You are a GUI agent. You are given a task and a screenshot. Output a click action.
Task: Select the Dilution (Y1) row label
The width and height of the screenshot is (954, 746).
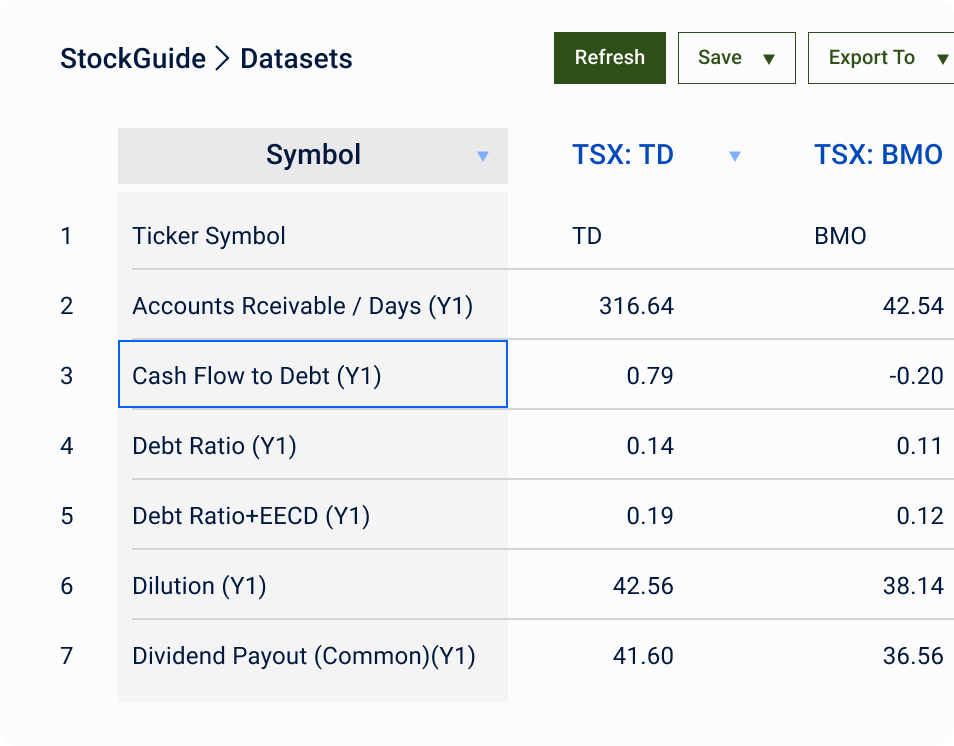click(199, 586)
